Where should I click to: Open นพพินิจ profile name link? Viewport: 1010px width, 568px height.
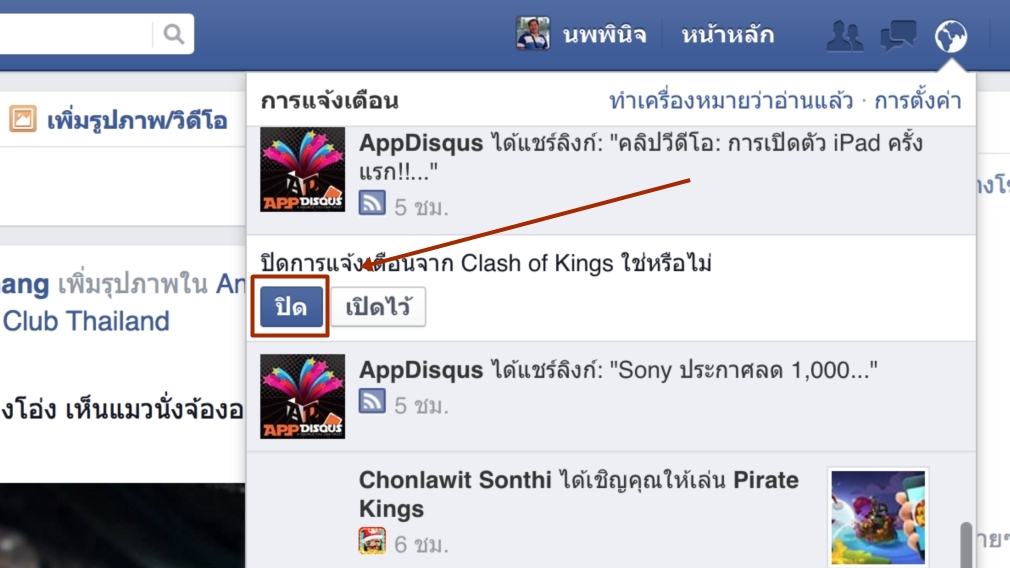point(604,34)
